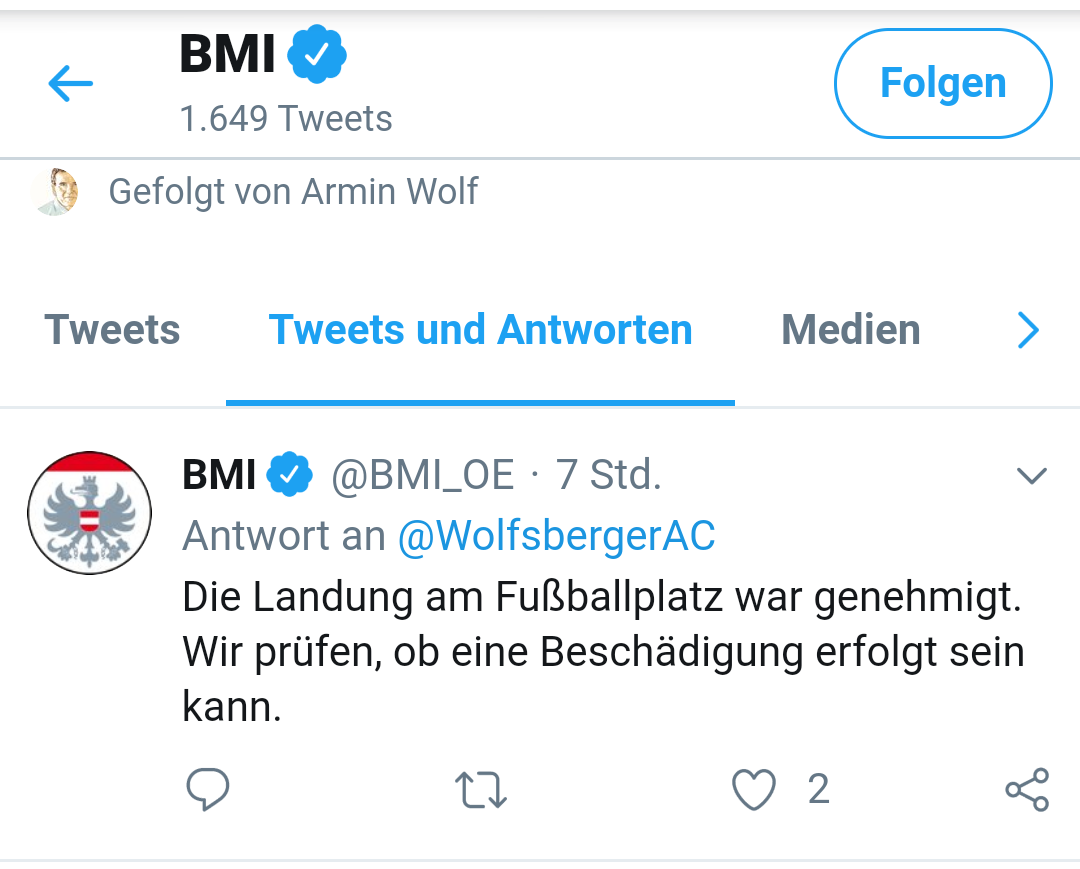Switch to the Tweets tab
Viewport: 1080px width, 869px height.
pos(112,329)
